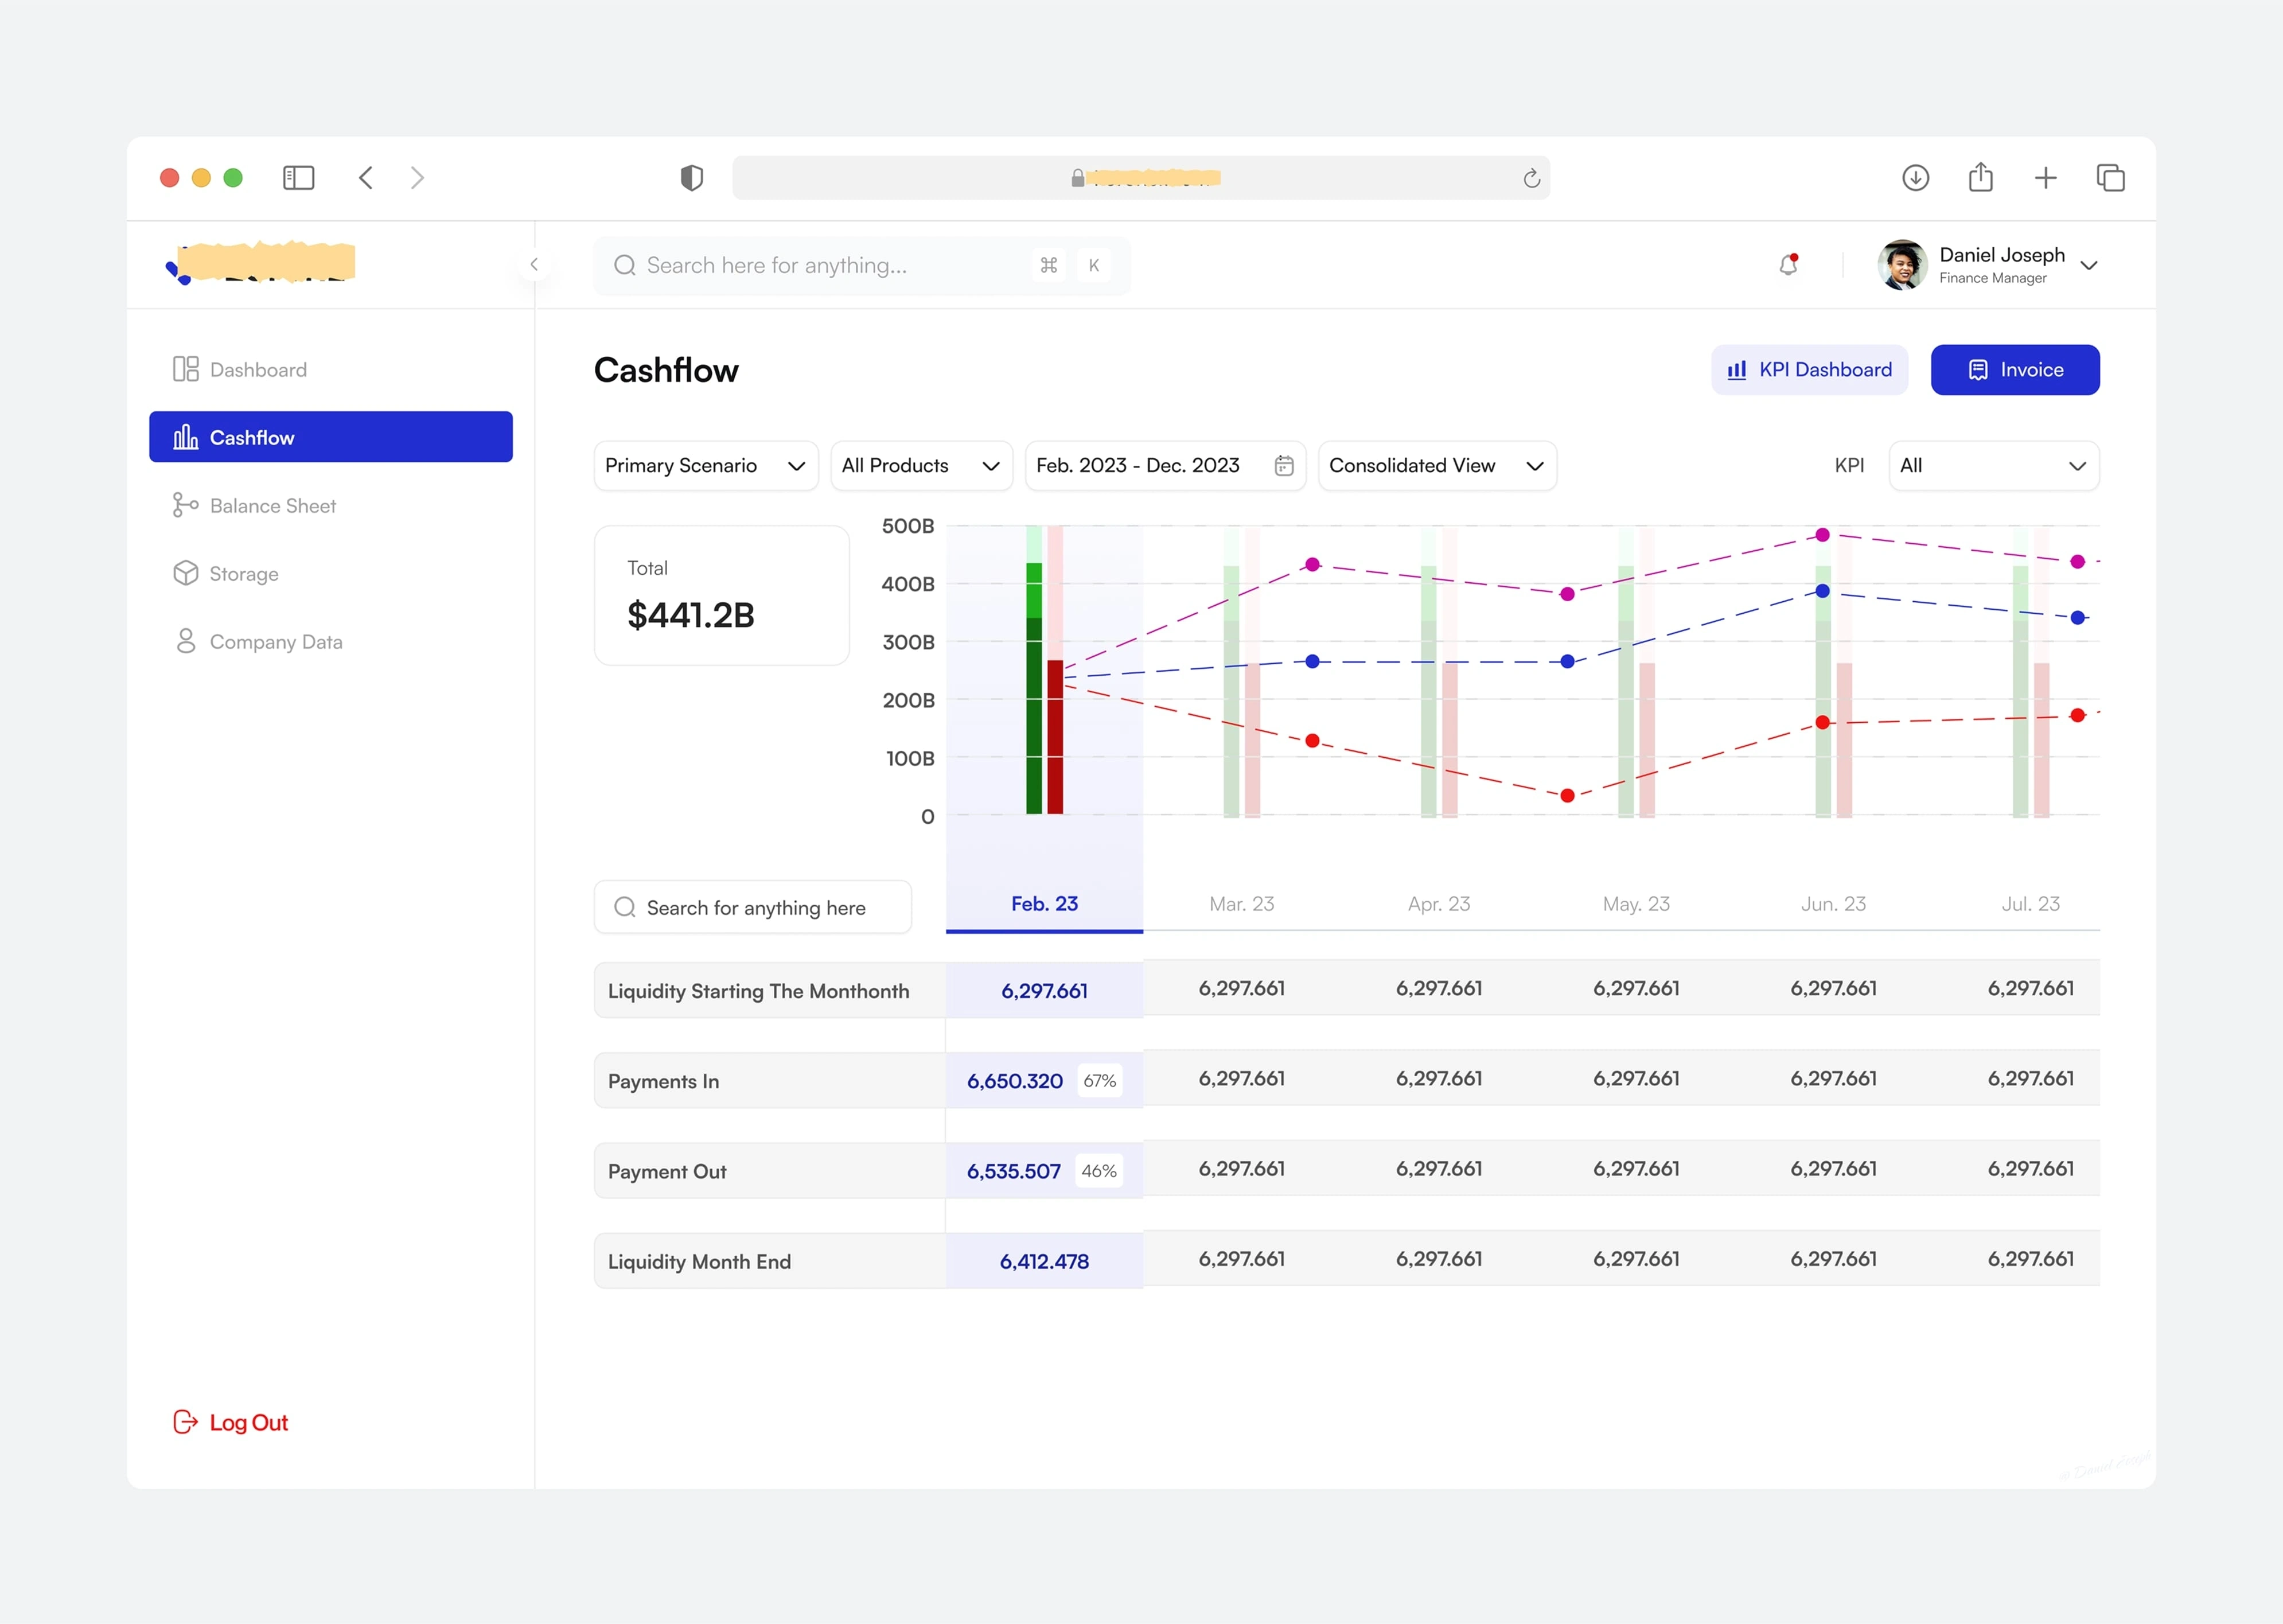Click the KPI Dashboard button
This screenshot has width=2283, height=1624.
1809,370
